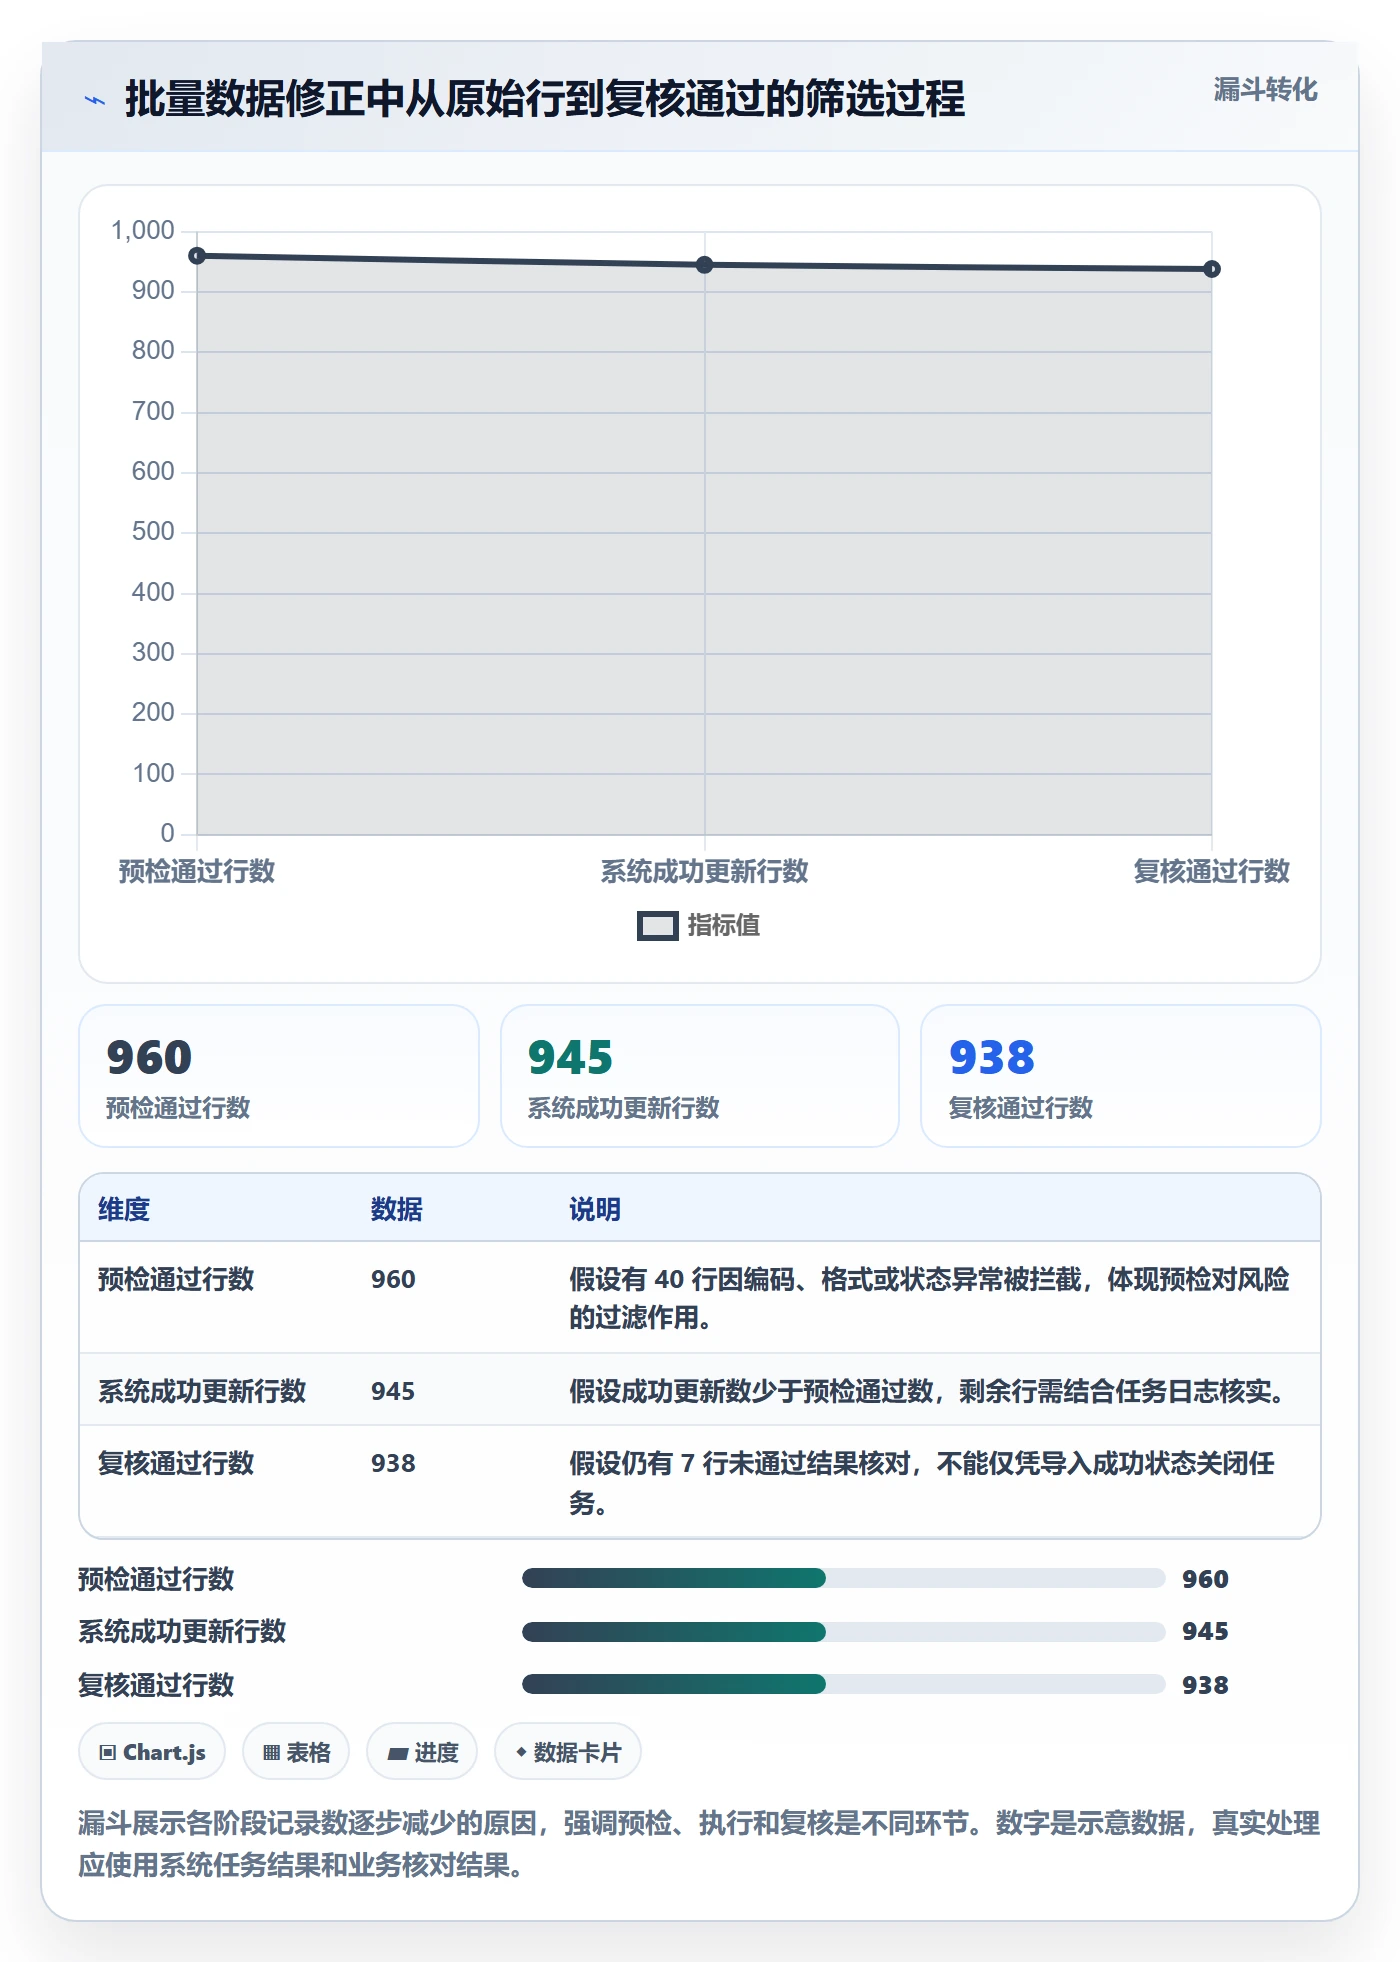1400x1962 pixels.
Task: Select the 预检通过行数 table row cell
Action: (x=176, y=1279)
